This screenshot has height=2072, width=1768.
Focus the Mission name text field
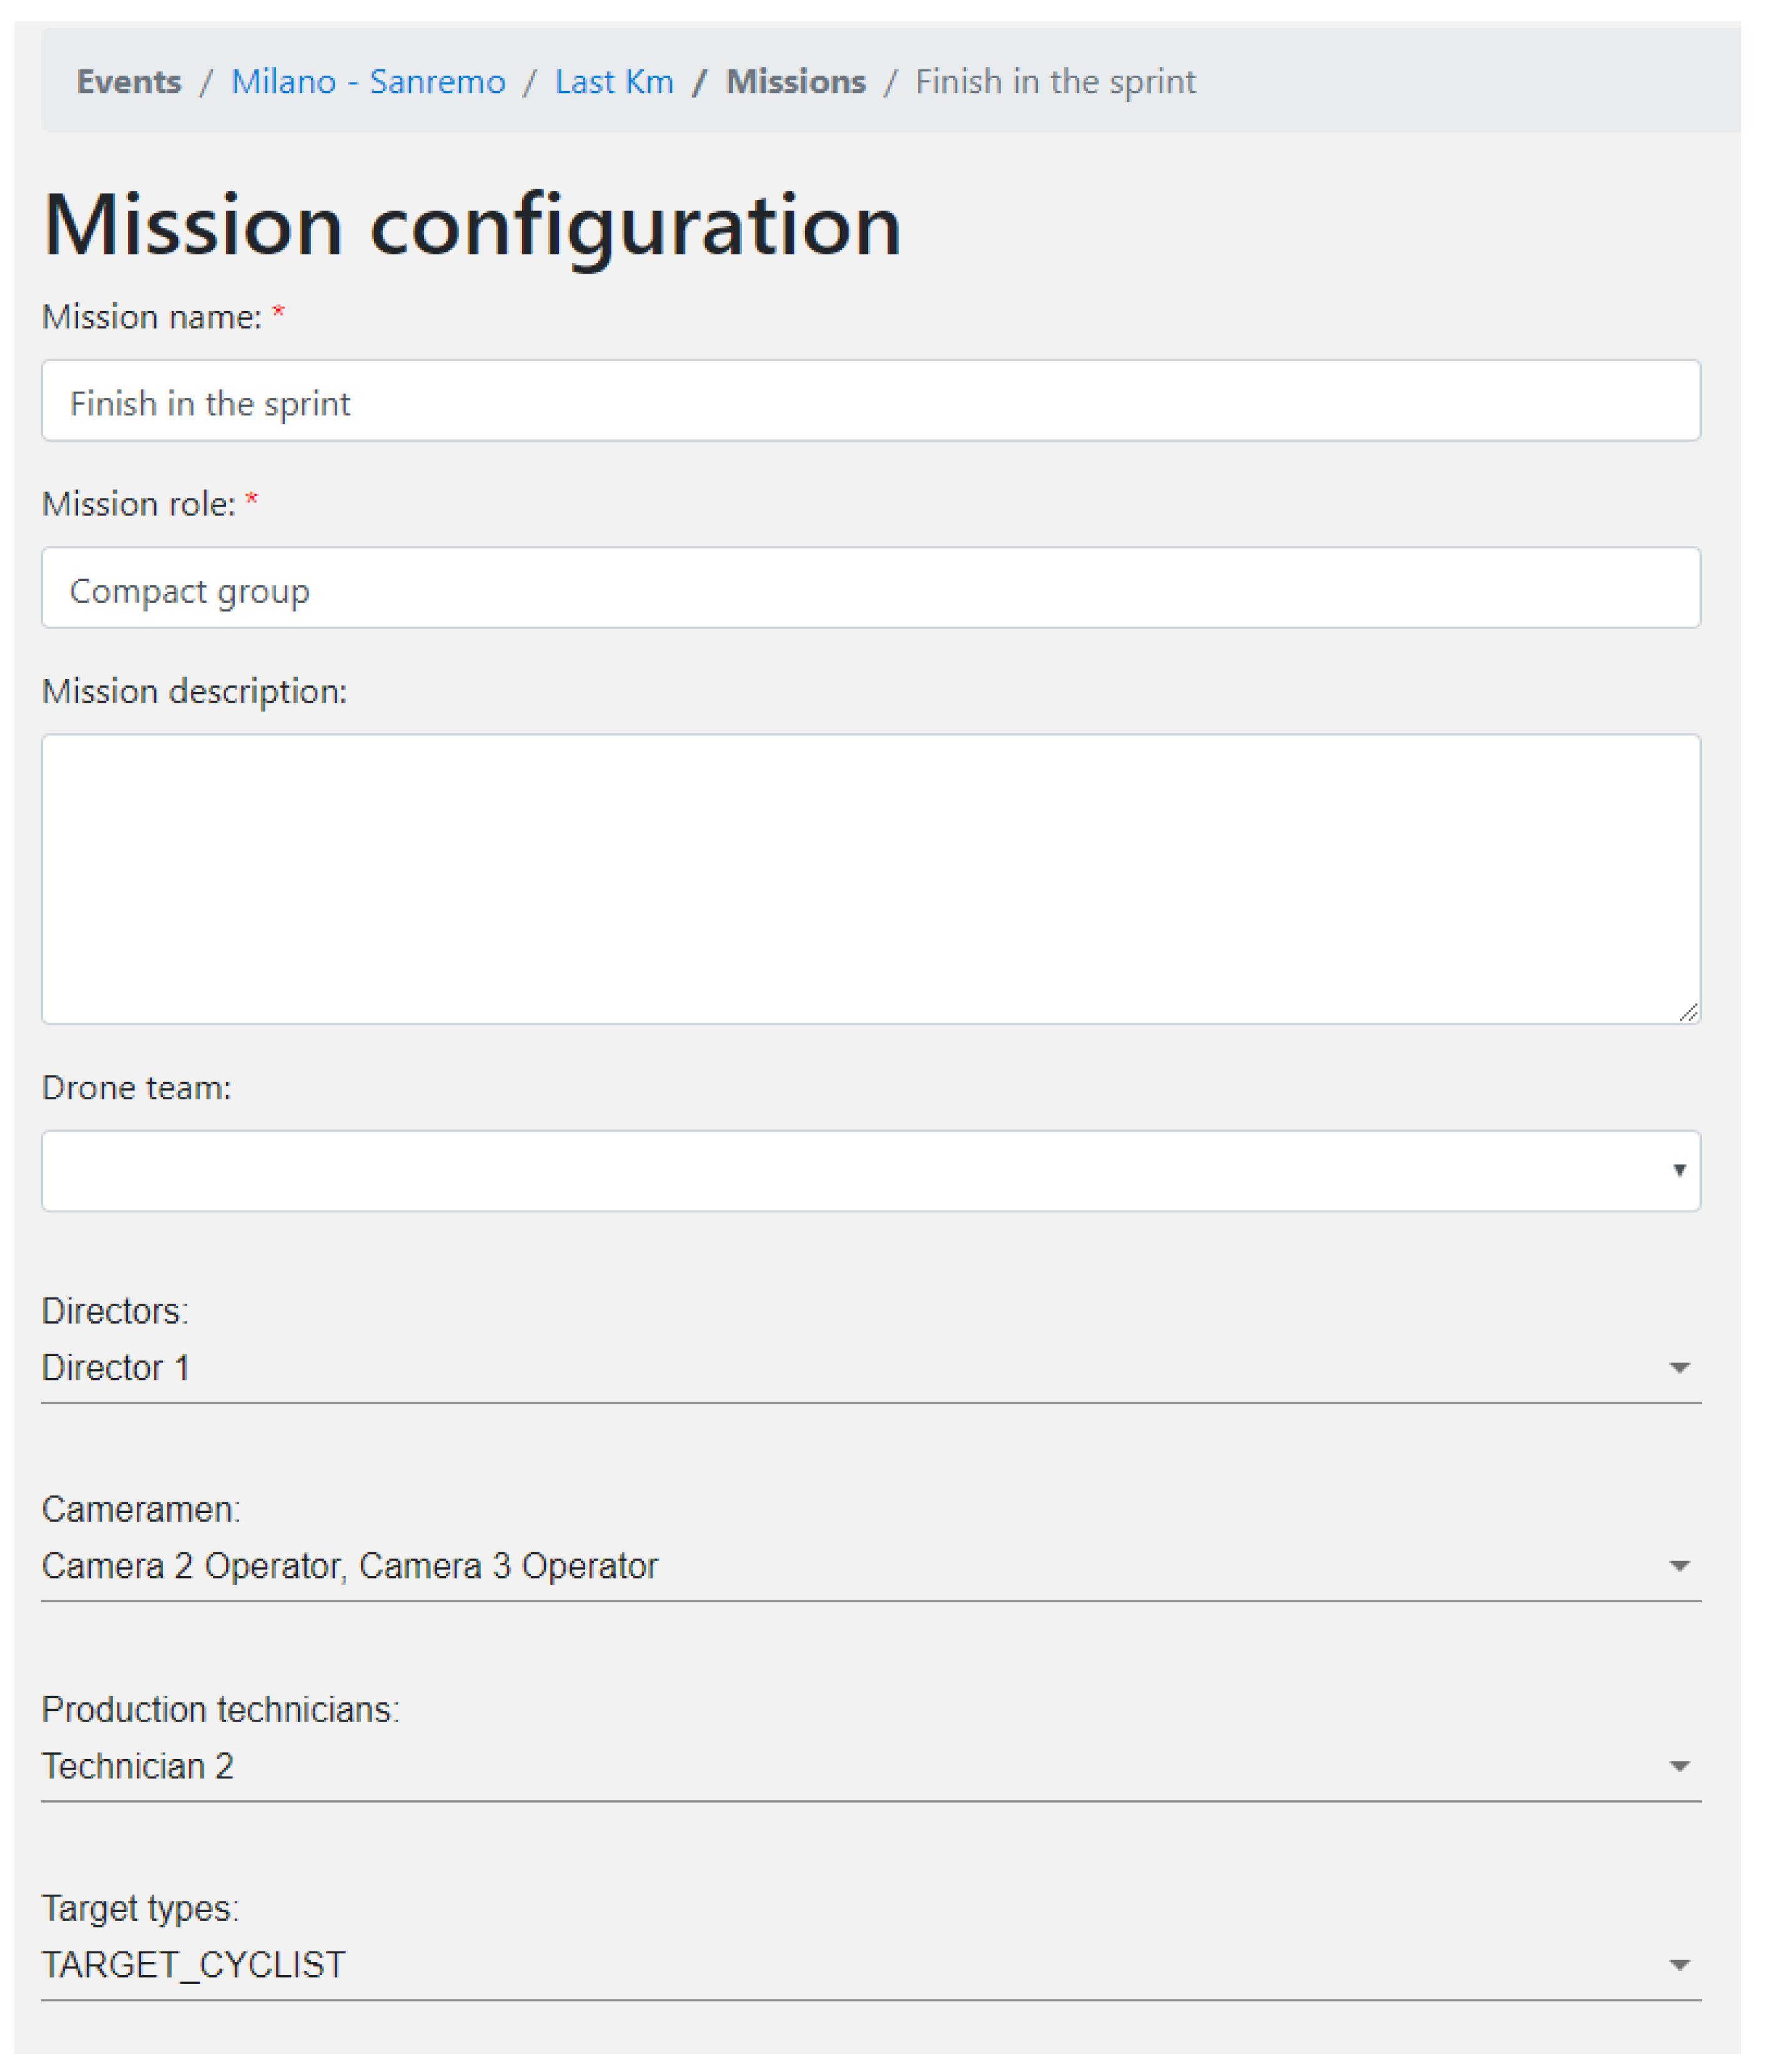pos(870,401)
